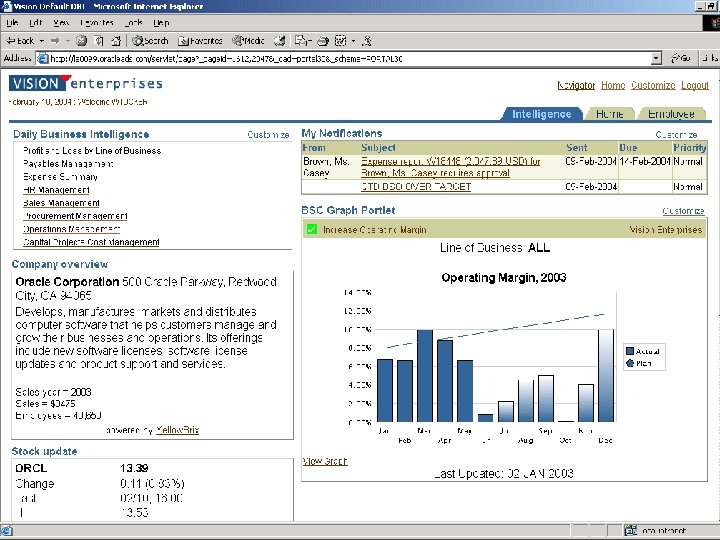
Task: Expand the Address bar dropdown arrow
Action: [657, 58]
